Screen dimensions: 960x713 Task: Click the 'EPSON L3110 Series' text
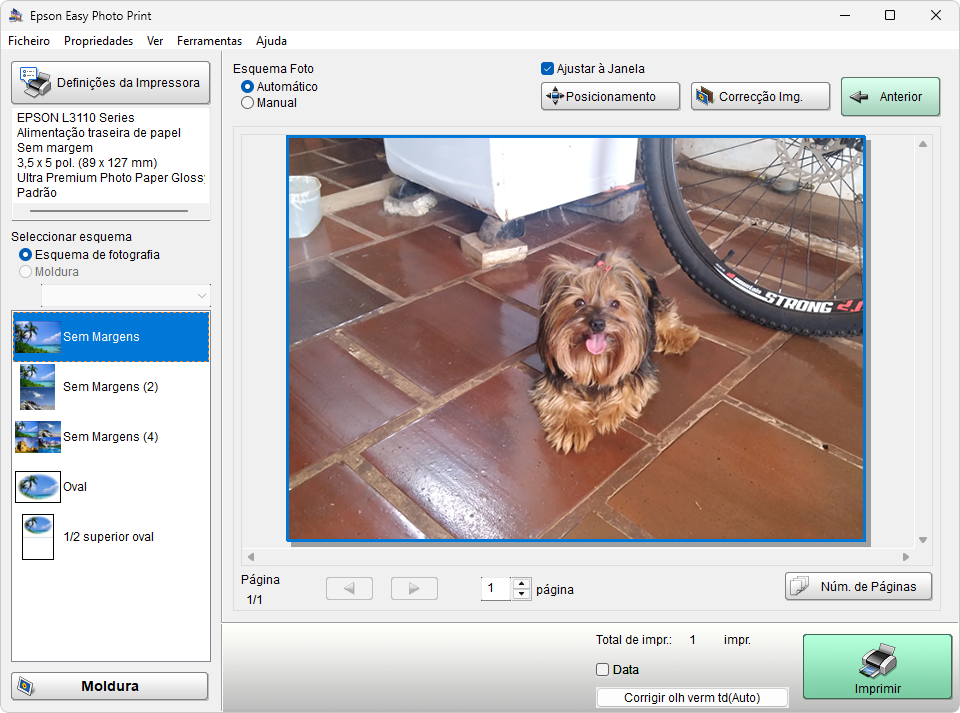(75, 118)
